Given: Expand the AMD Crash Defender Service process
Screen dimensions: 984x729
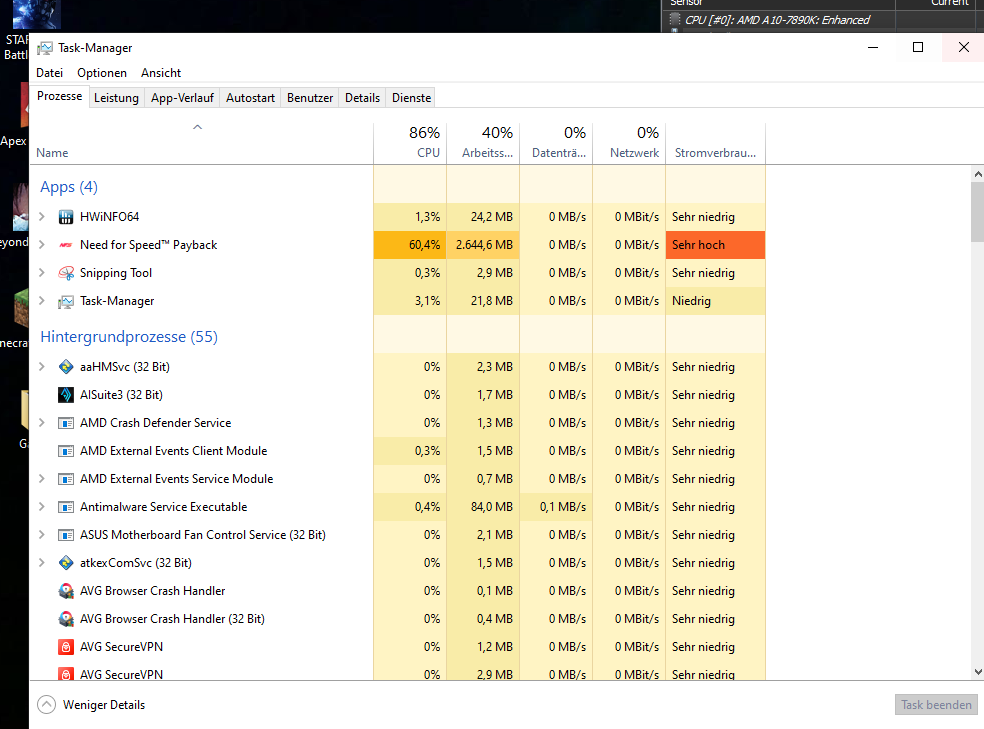Looking at the screenshot, I should pyautogui.click(x=42, y=423).
